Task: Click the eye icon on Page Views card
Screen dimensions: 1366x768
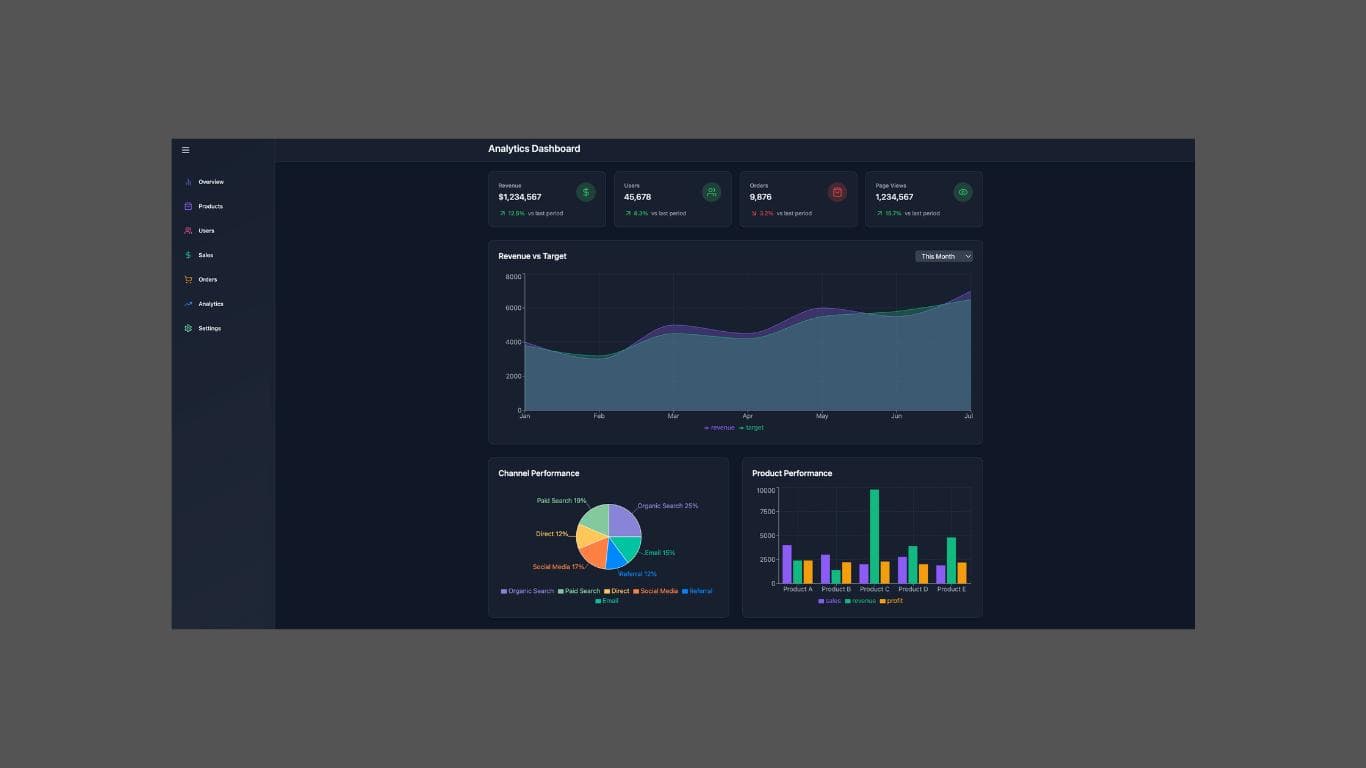Action: 963,191
